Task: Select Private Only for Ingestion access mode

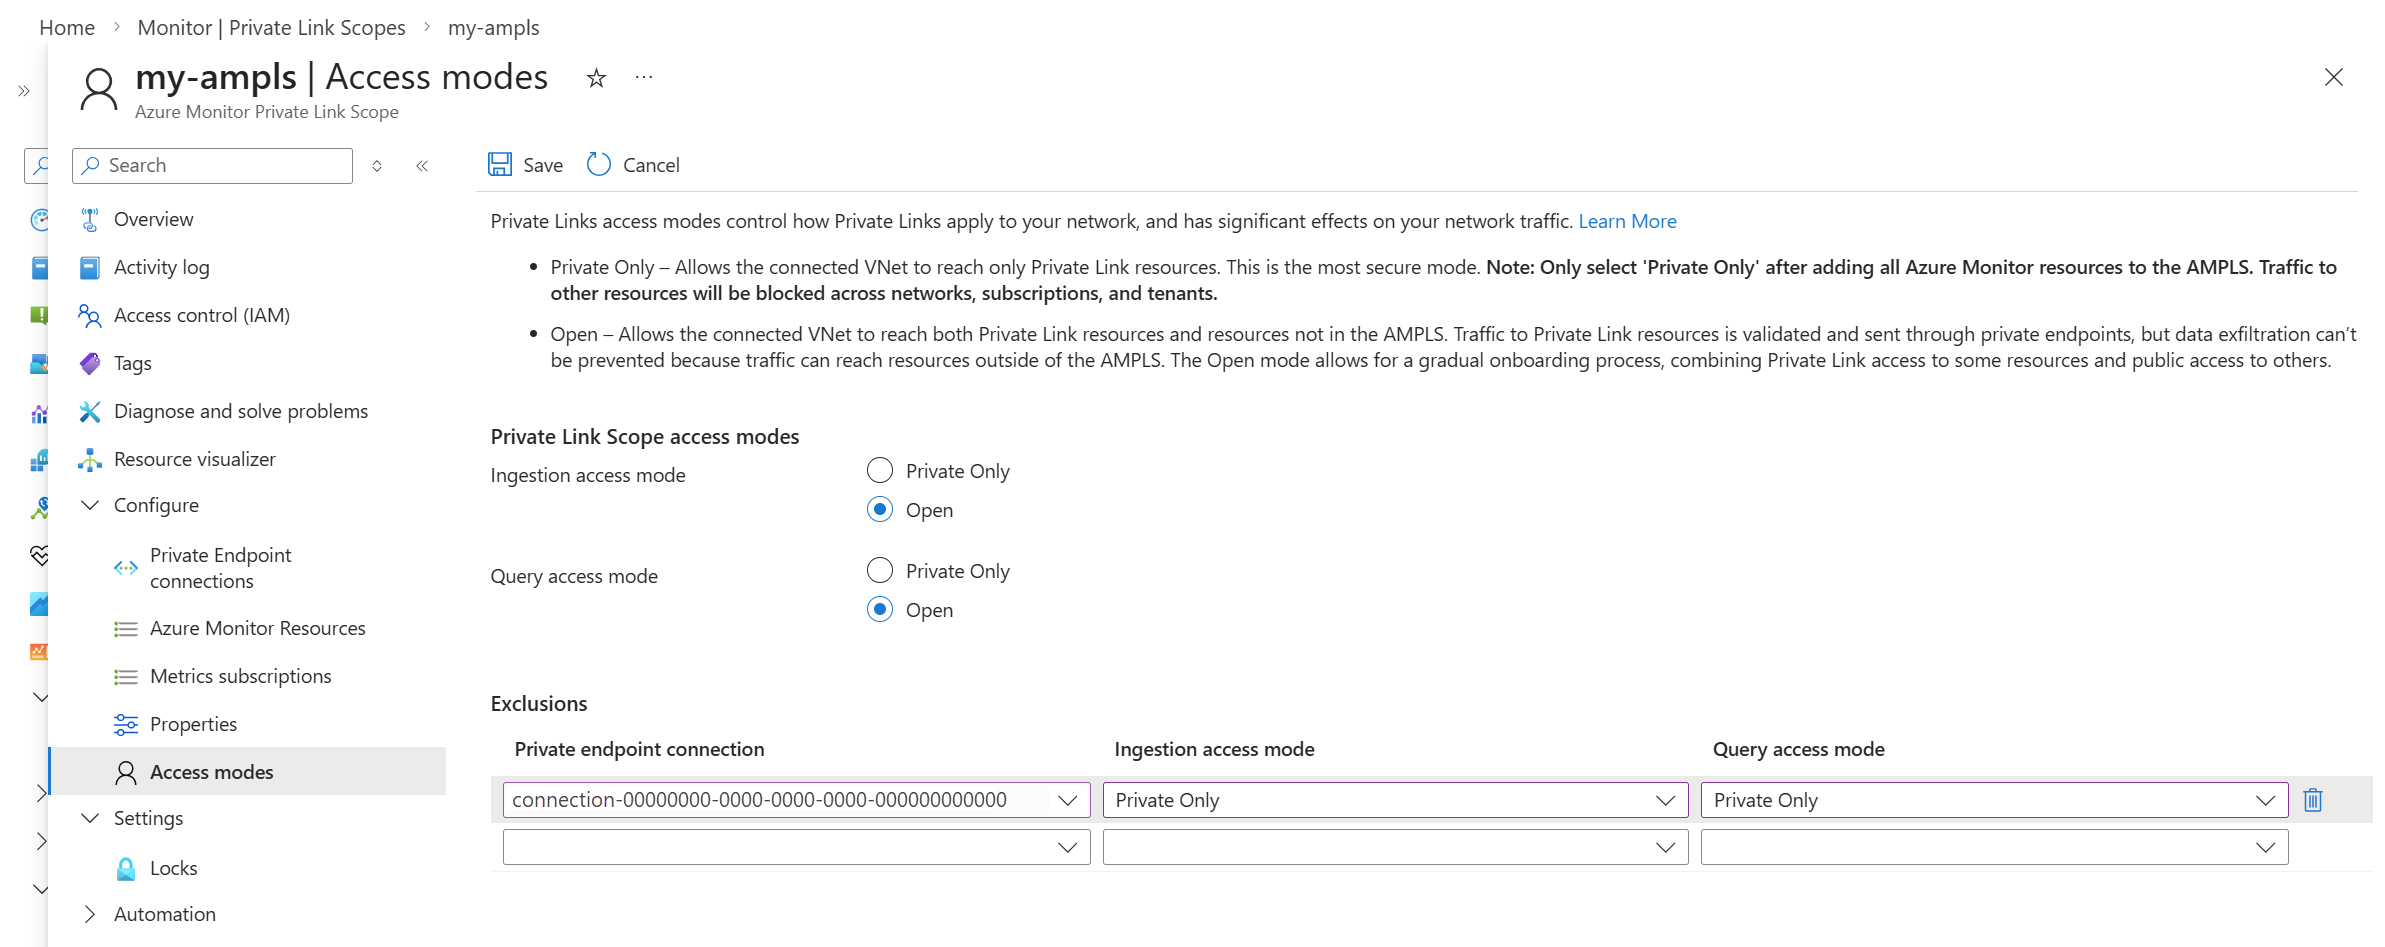Action: [x=880, y=470]
